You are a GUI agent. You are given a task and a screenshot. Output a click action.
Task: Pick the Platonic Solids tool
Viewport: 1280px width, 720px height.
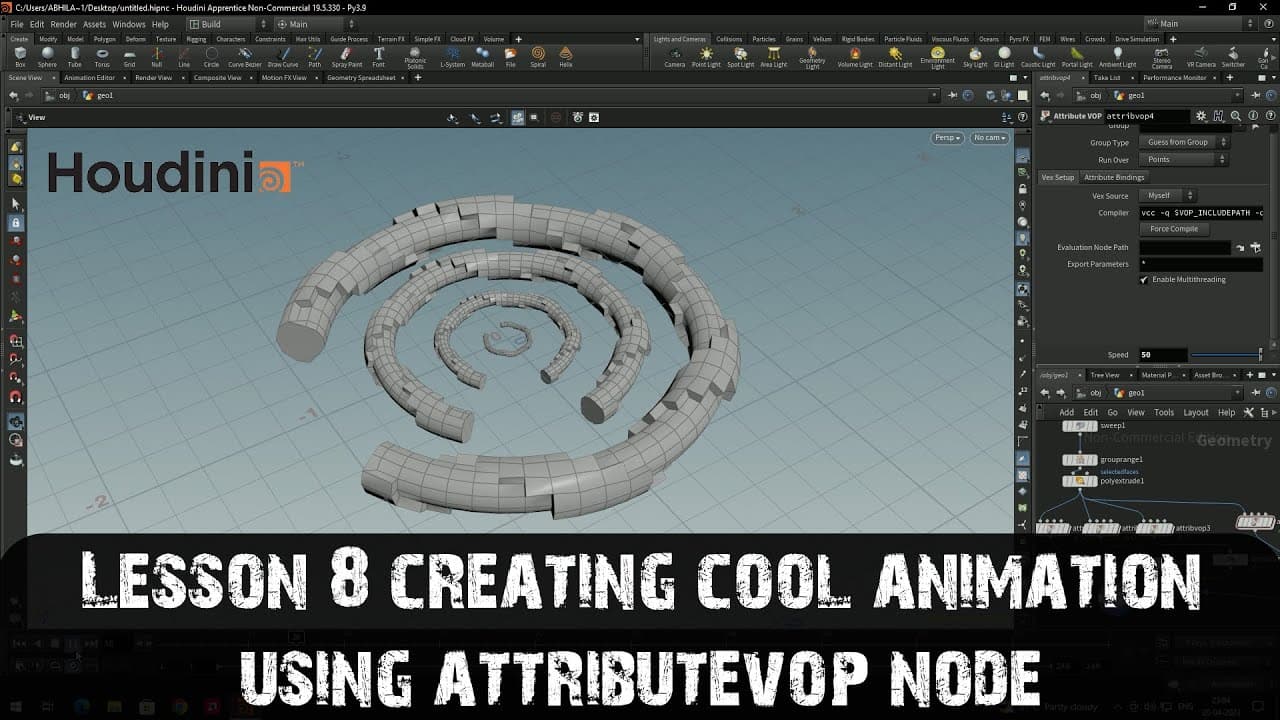tap(415, 58)
